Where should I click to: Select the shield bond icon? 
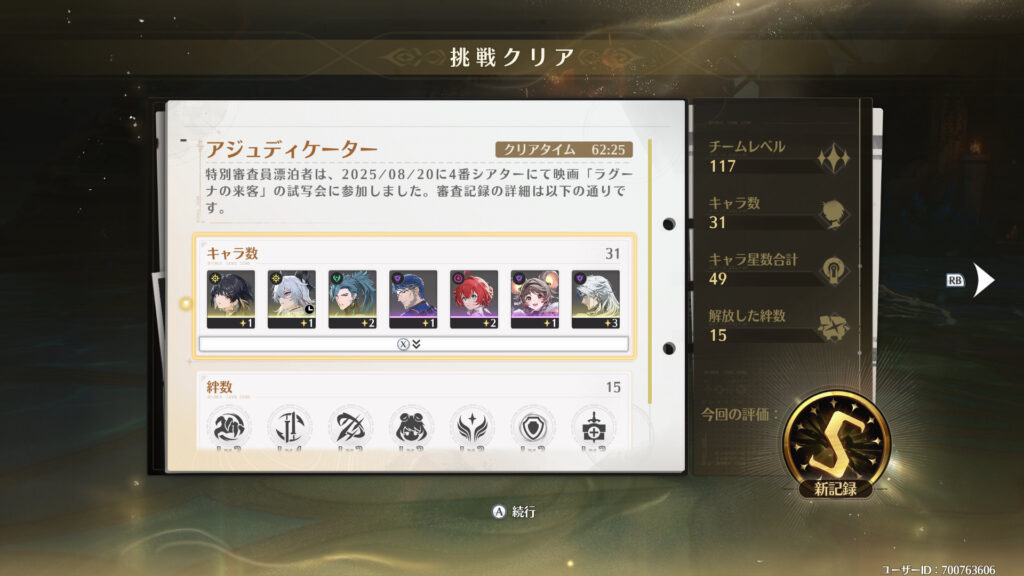[533, 428]
